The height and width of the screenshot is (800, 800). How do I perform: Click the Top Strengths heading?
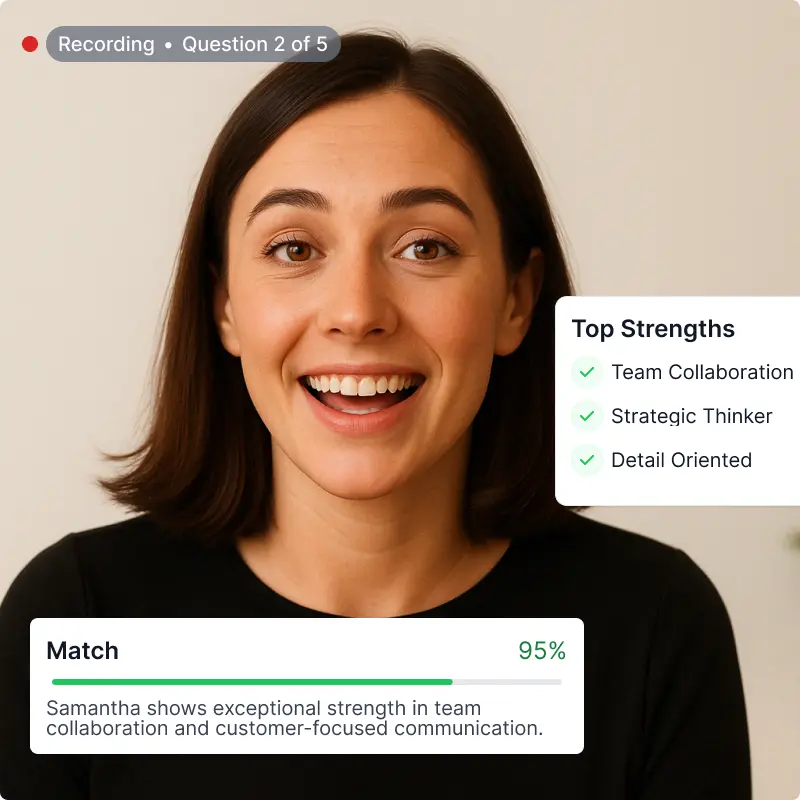coord(653,329)
